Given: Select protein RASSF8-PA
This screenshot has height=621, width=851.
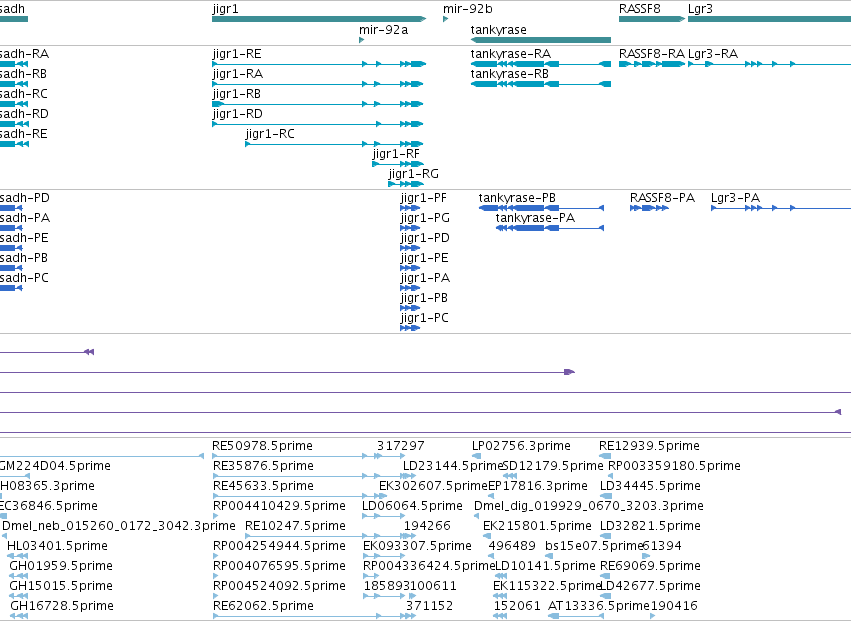Looking at the screenshot, I should pyautogui.click(x=649, y=208).
